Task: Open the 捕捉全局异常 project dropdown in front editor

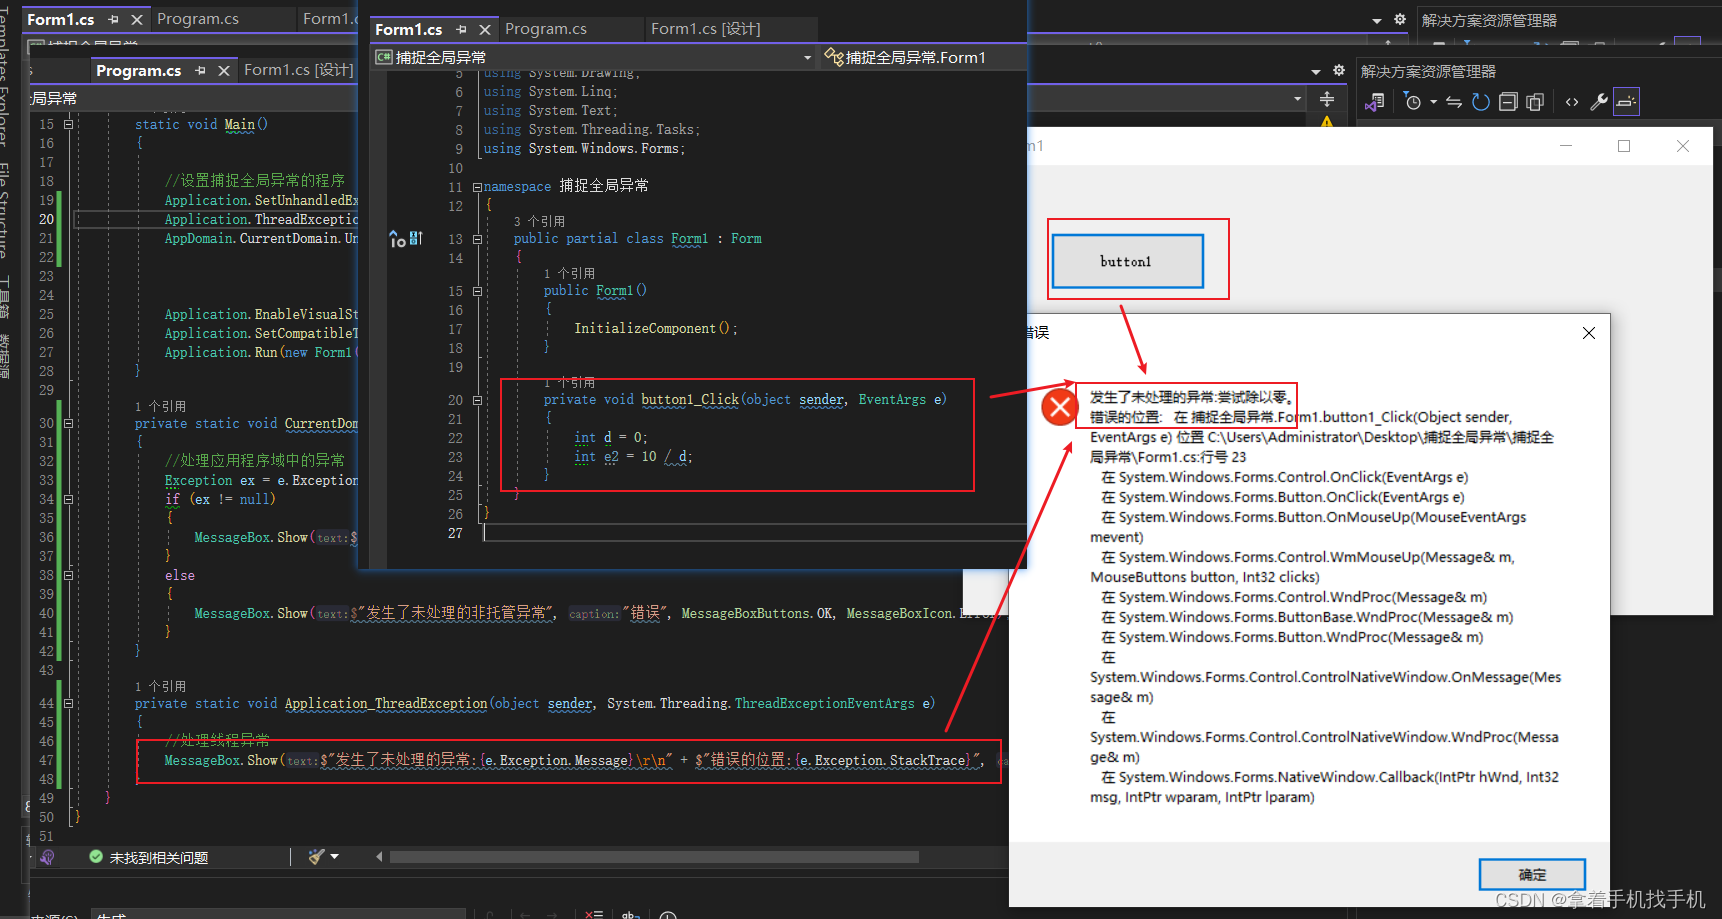Action: [x=594, y=58]
